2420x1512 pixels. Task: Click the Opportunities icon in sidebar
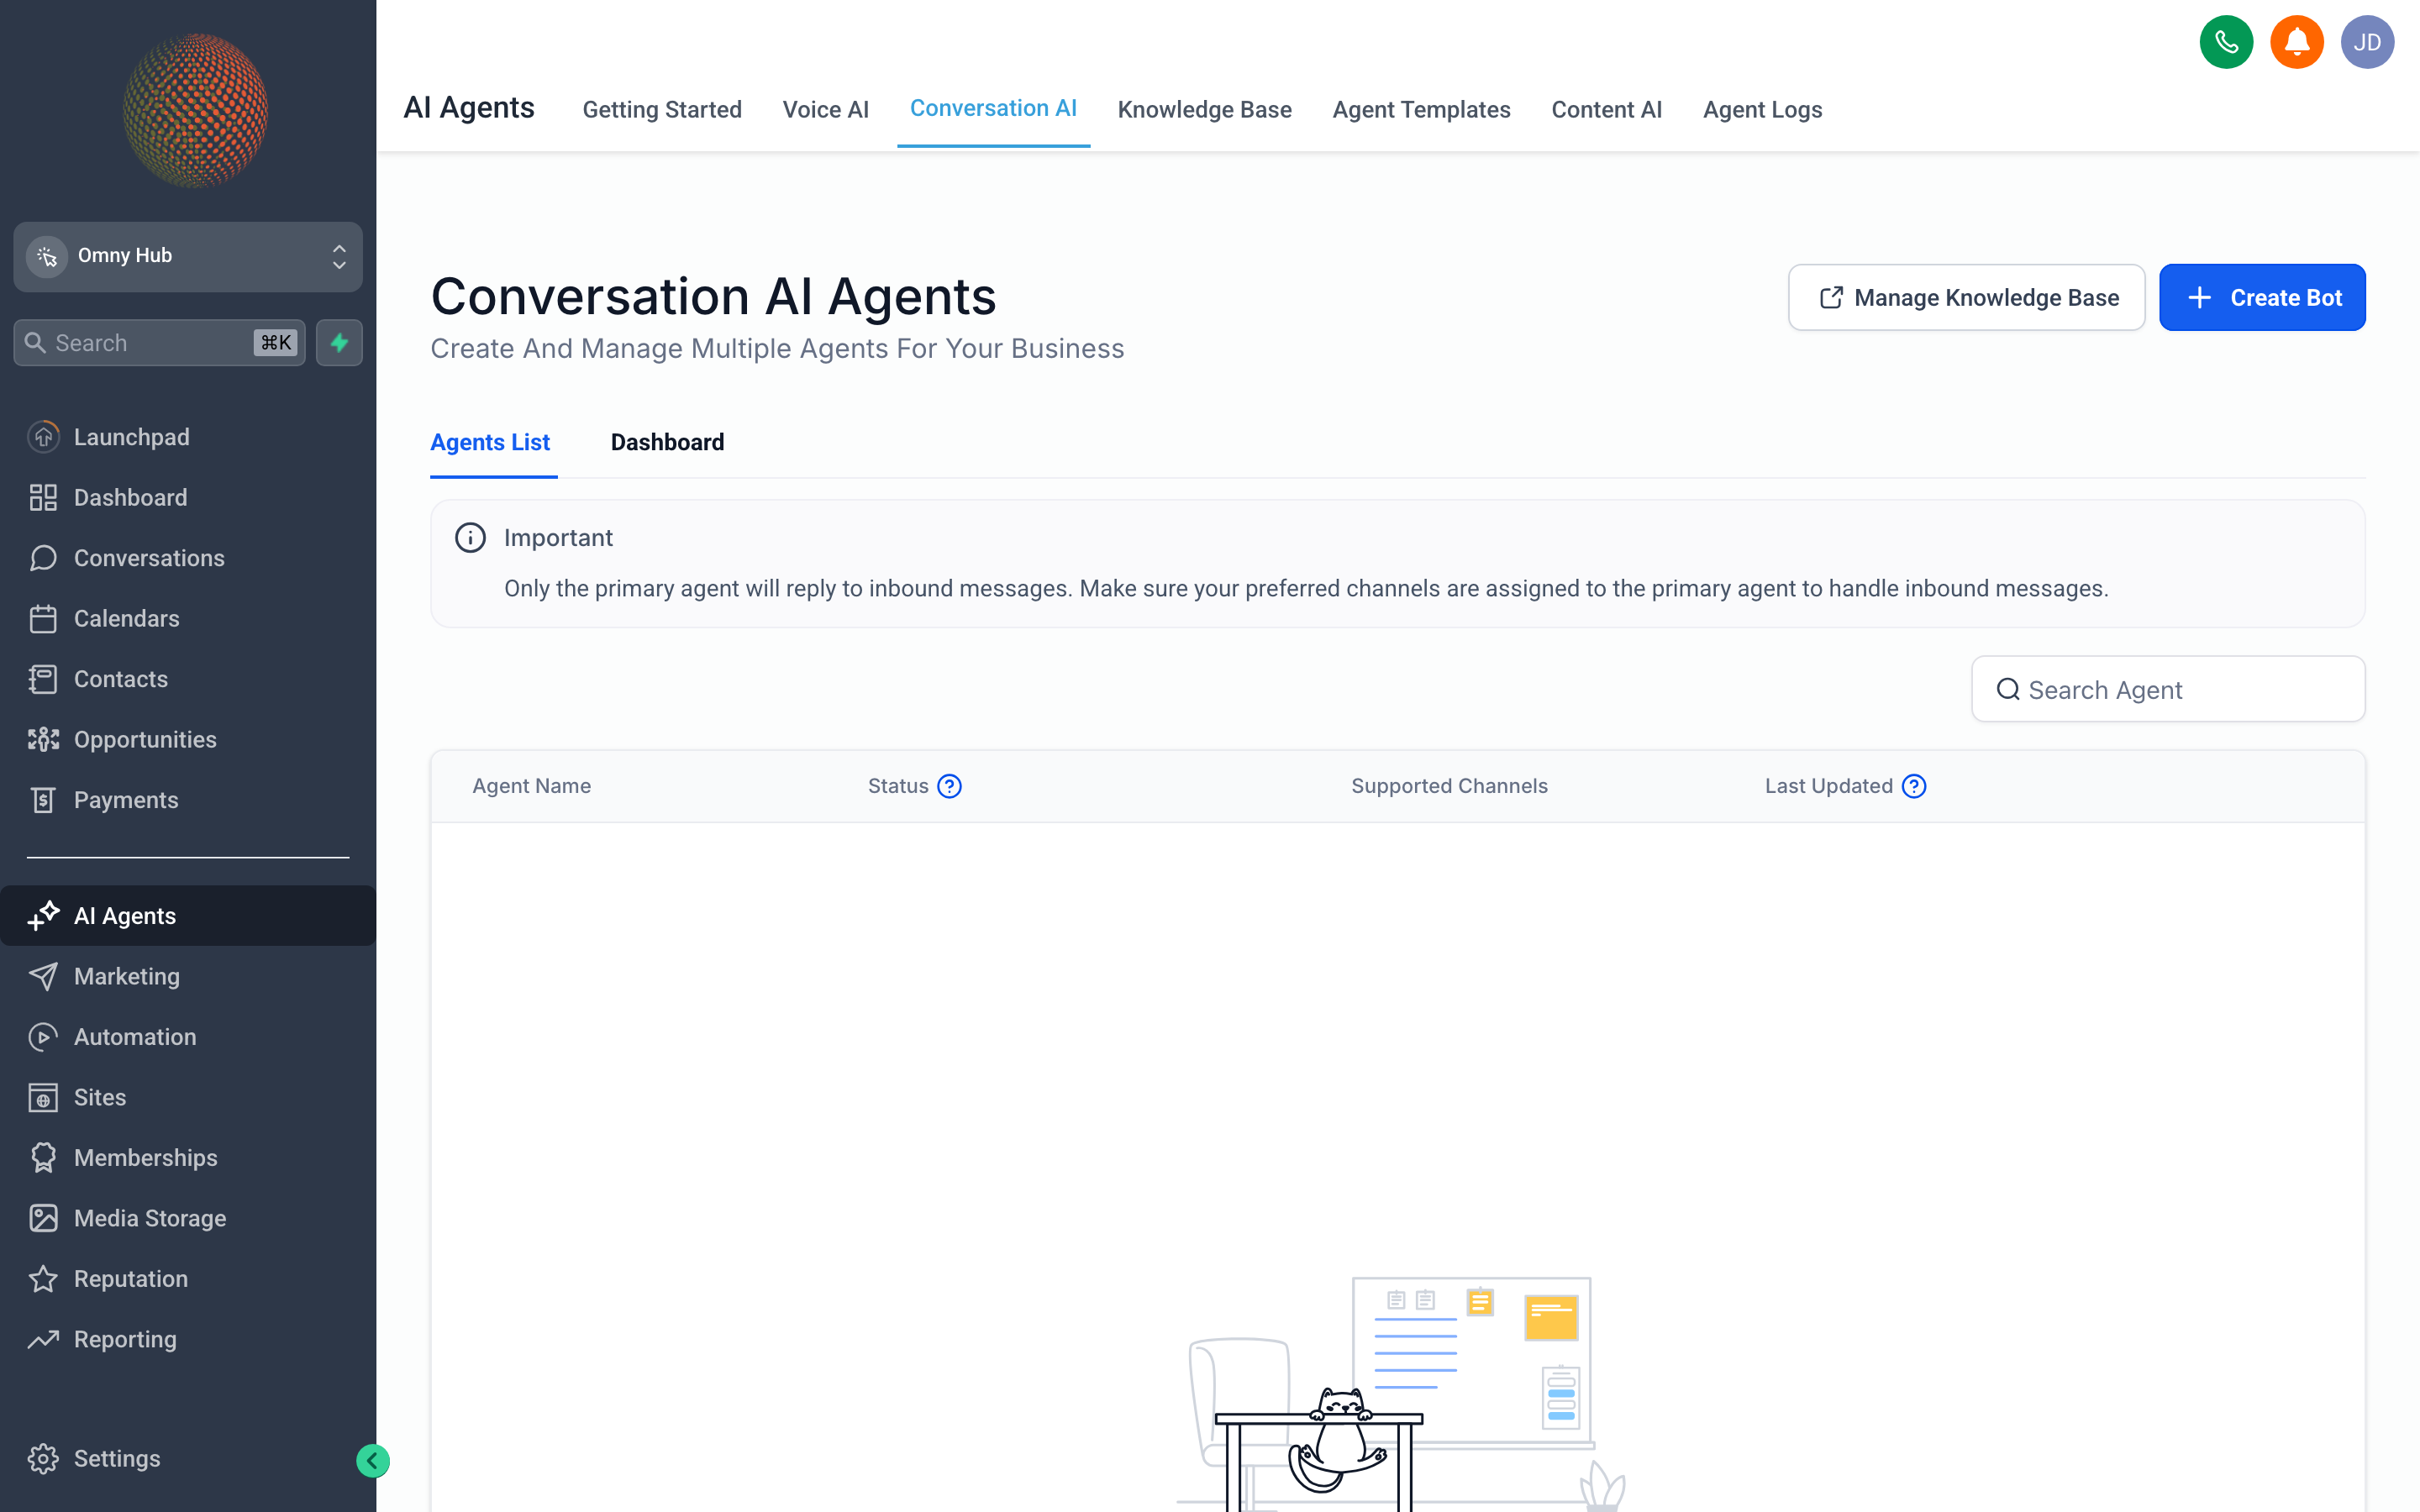[43, 739]
